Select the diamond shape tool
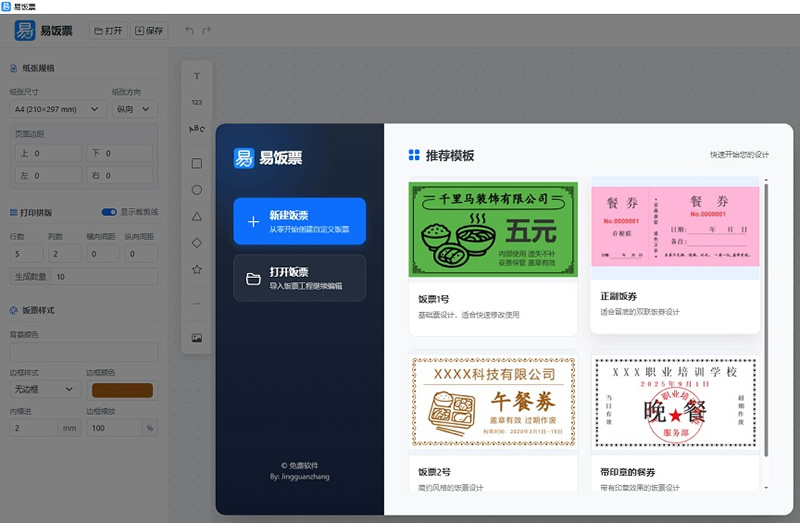 coord(197,243)
